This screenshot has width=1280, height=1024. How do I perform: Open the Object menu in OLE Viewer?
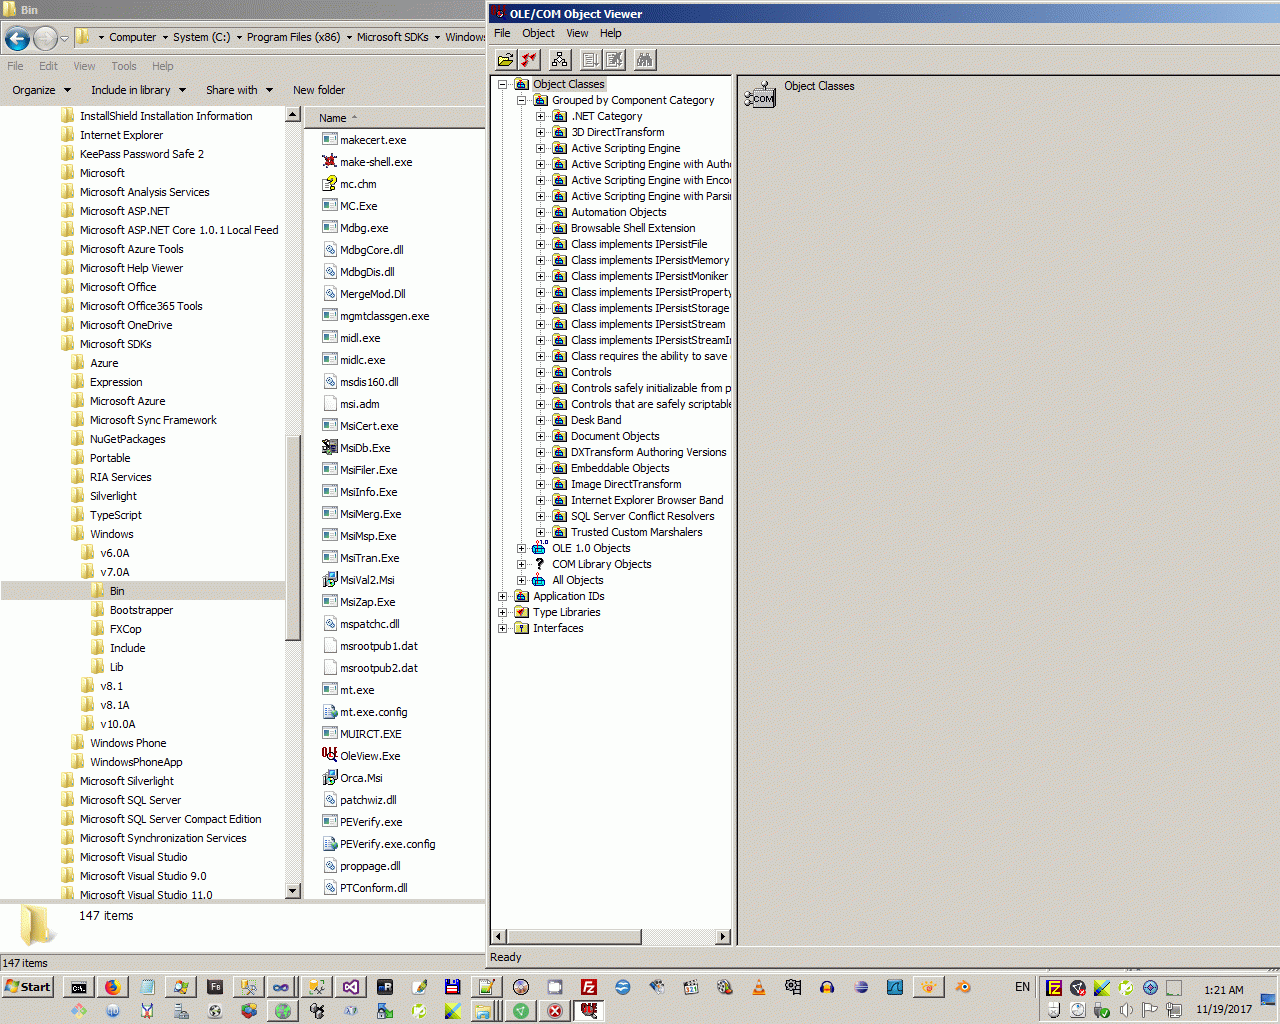coord(538,33)
